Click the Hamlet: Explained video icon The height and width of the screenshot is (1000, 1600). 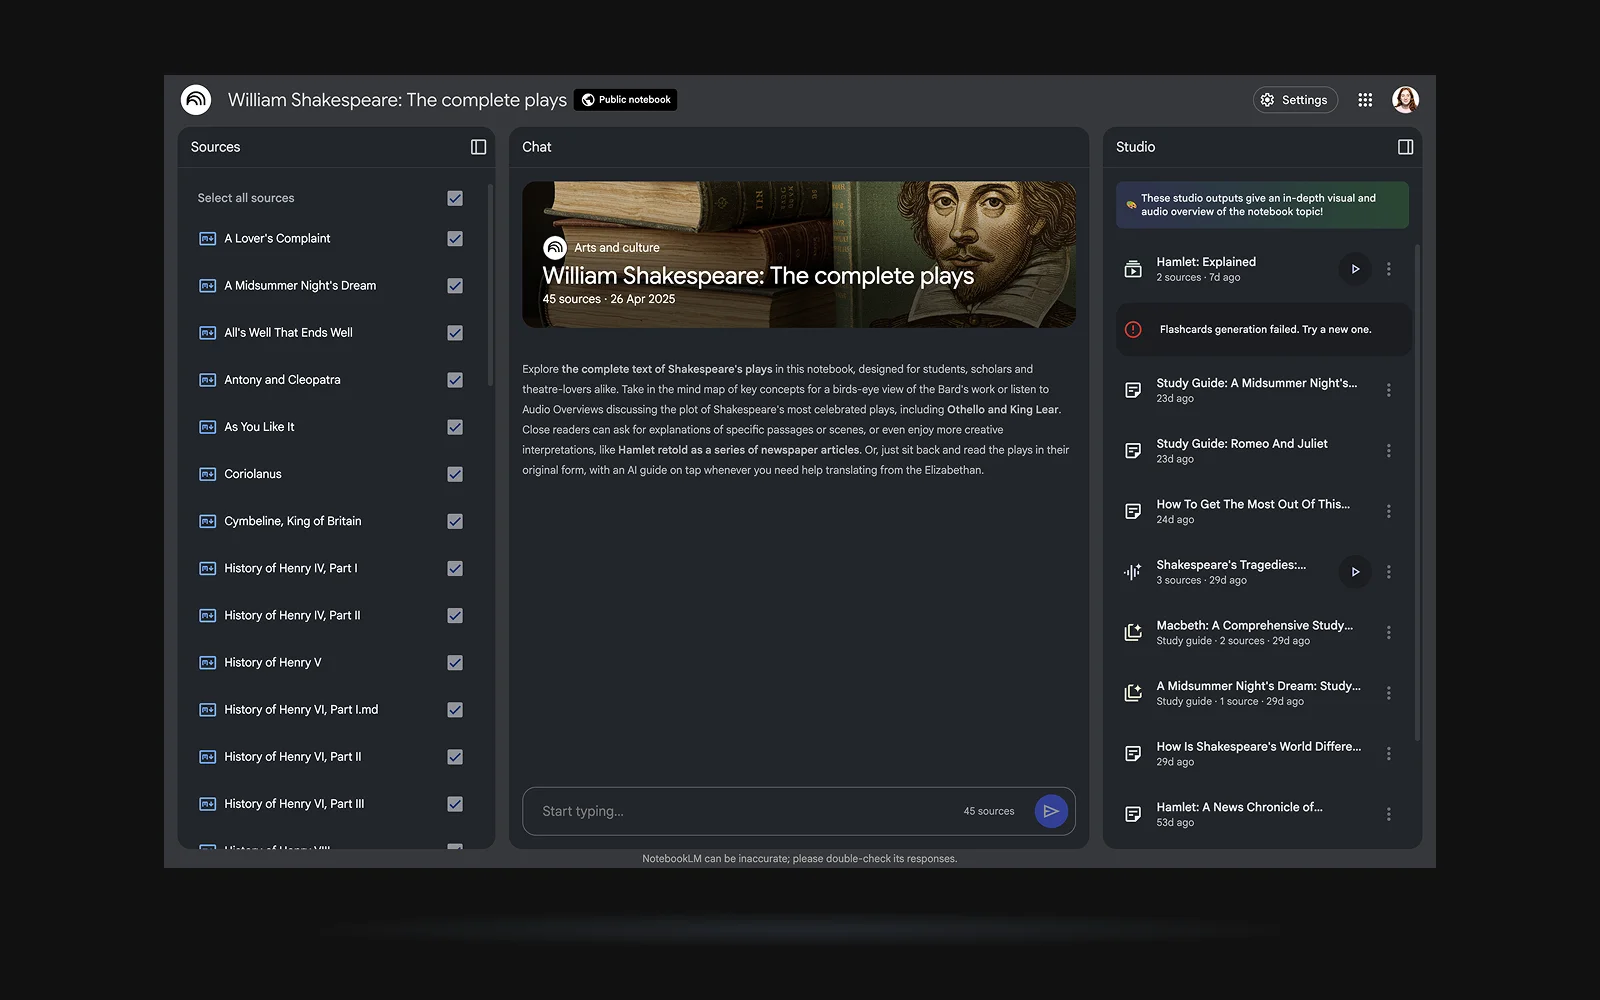tap(1133, 269)
